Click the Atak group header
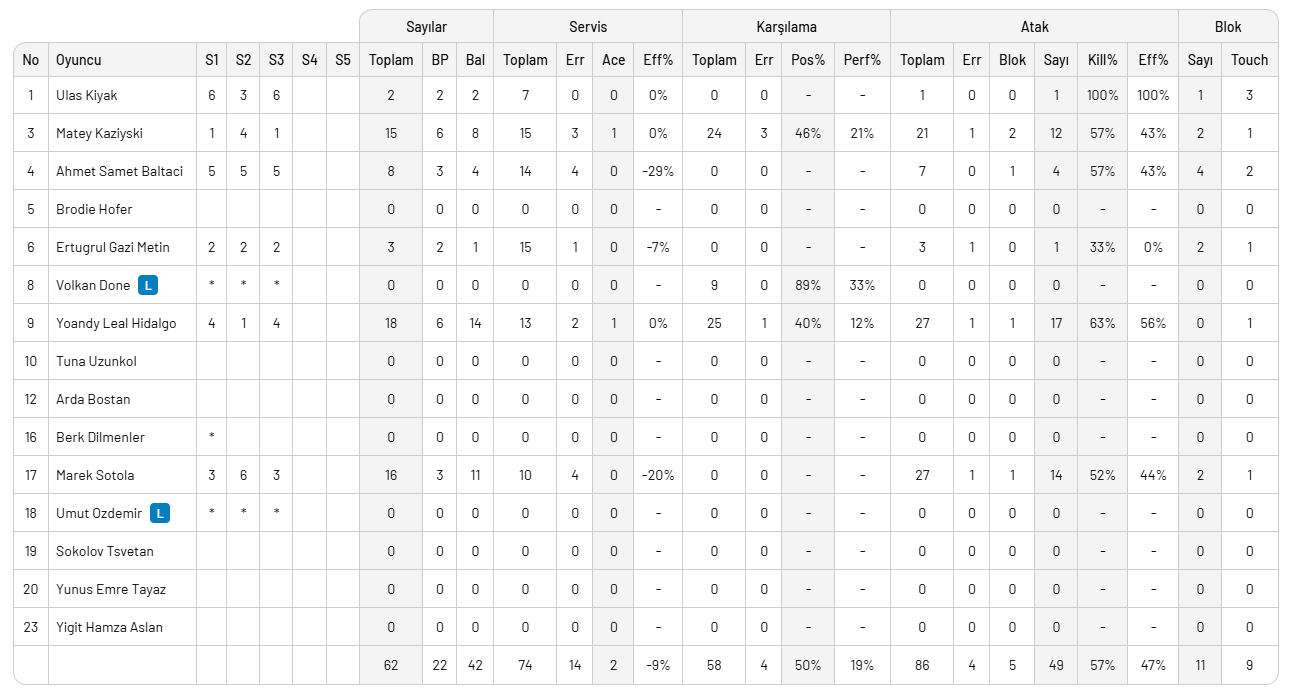Screen dimensions: 1289x699 coord(1034,27)
